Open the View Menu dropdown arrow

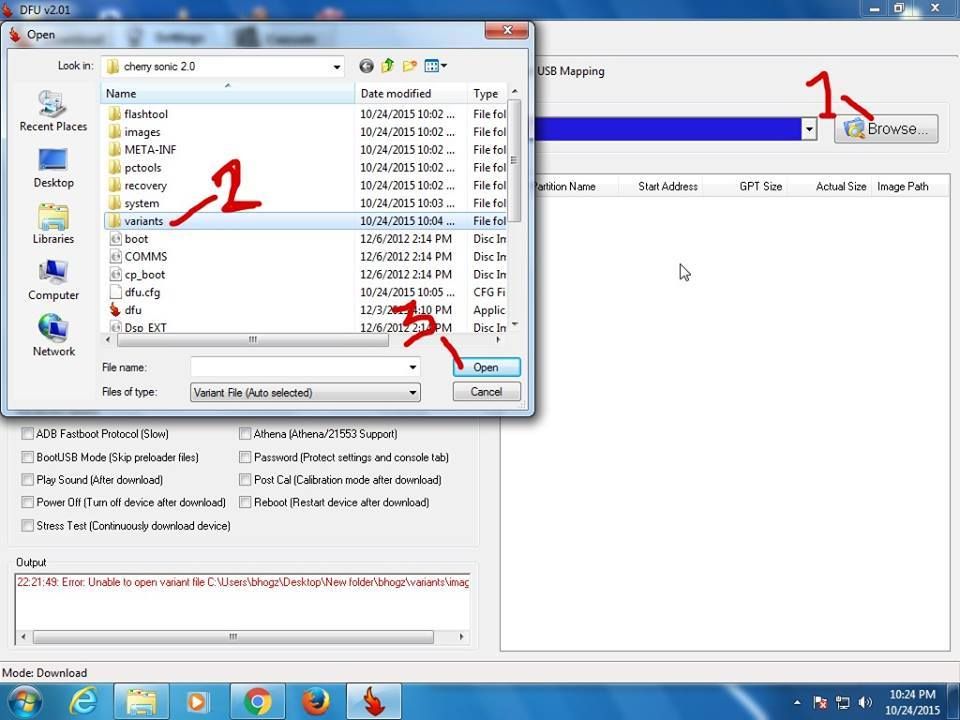(444, 66)
